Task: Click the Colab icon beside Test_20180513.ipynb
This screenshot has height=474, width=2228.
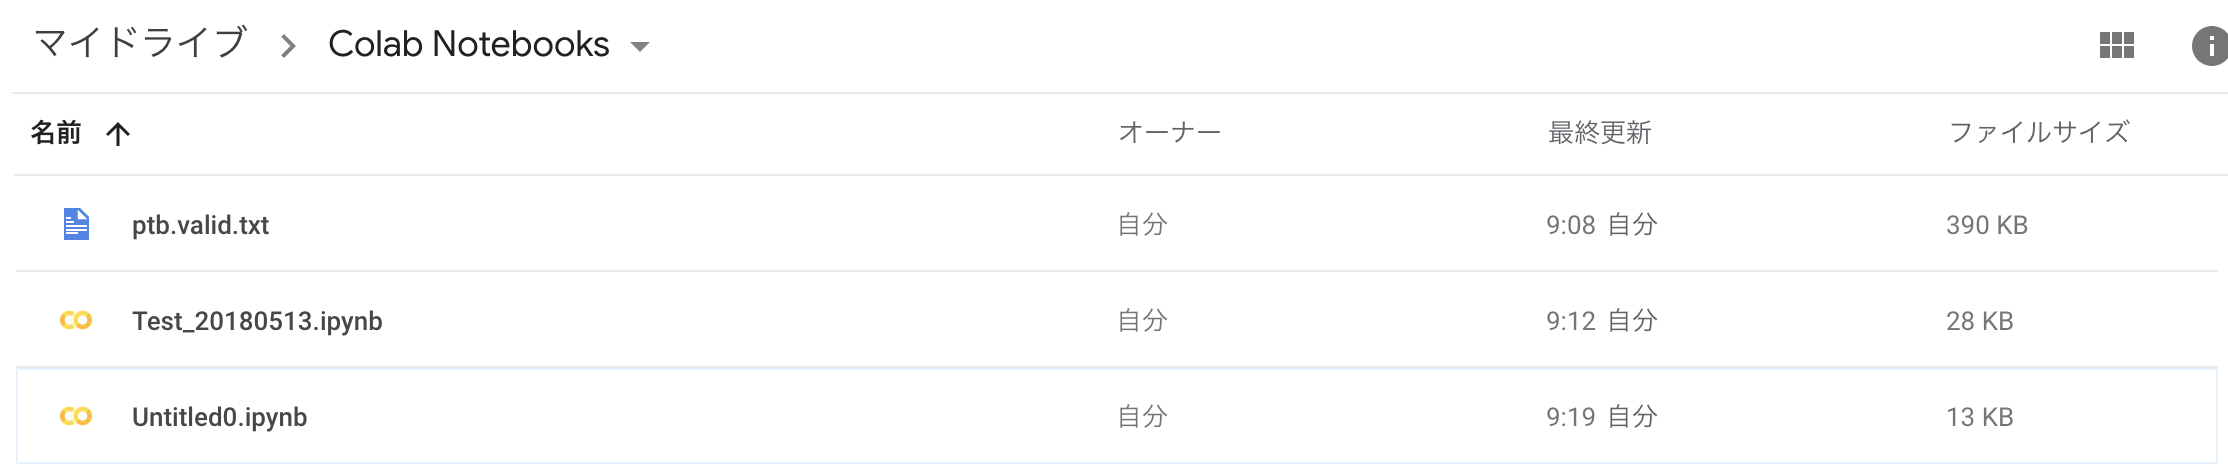Action: (76, 321)
